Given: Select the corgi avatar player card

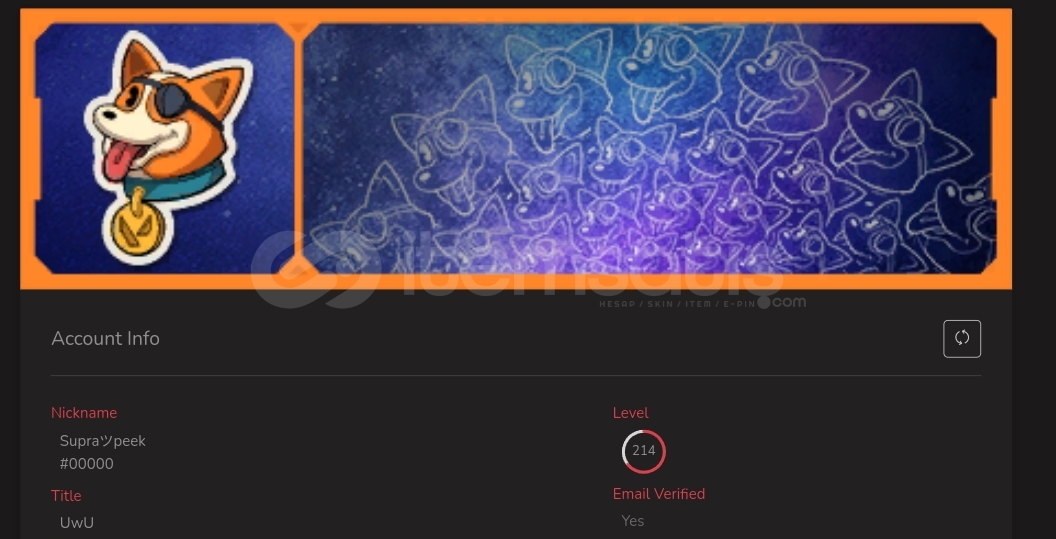Looking at the screenshot, I should 164,148.
